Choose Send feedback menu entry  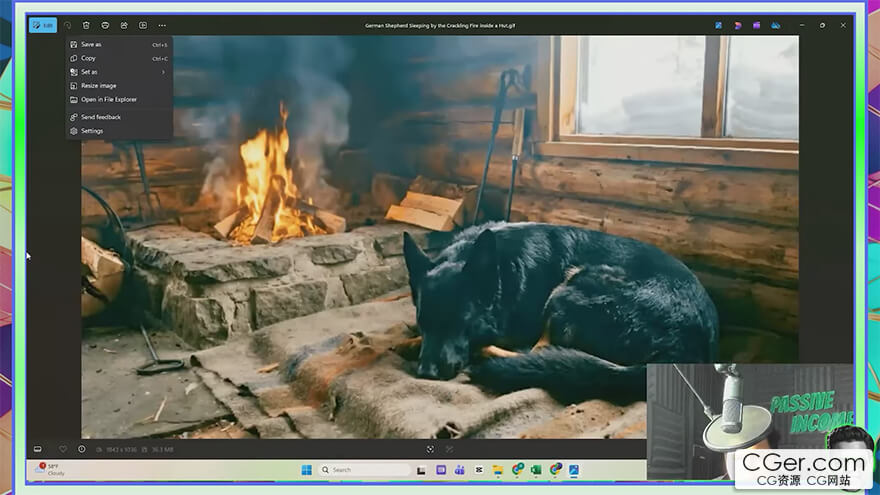coord(119,117)
